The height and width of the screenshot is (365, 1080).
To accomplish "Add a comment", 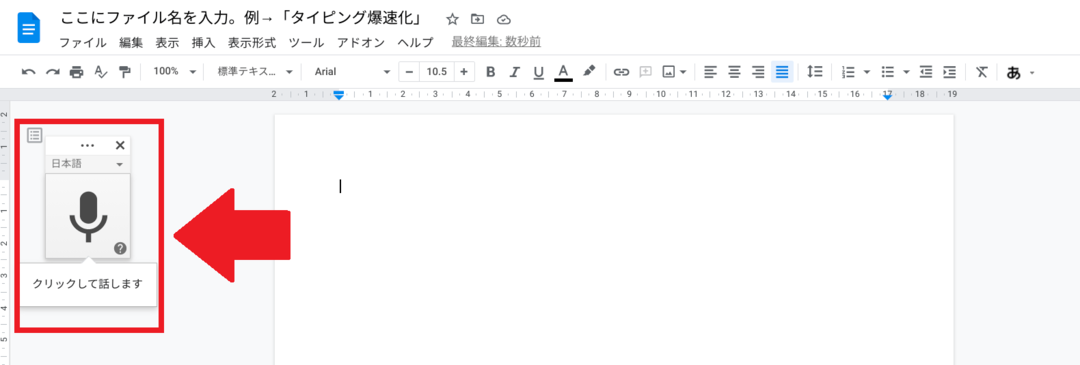I will point(646,72).
